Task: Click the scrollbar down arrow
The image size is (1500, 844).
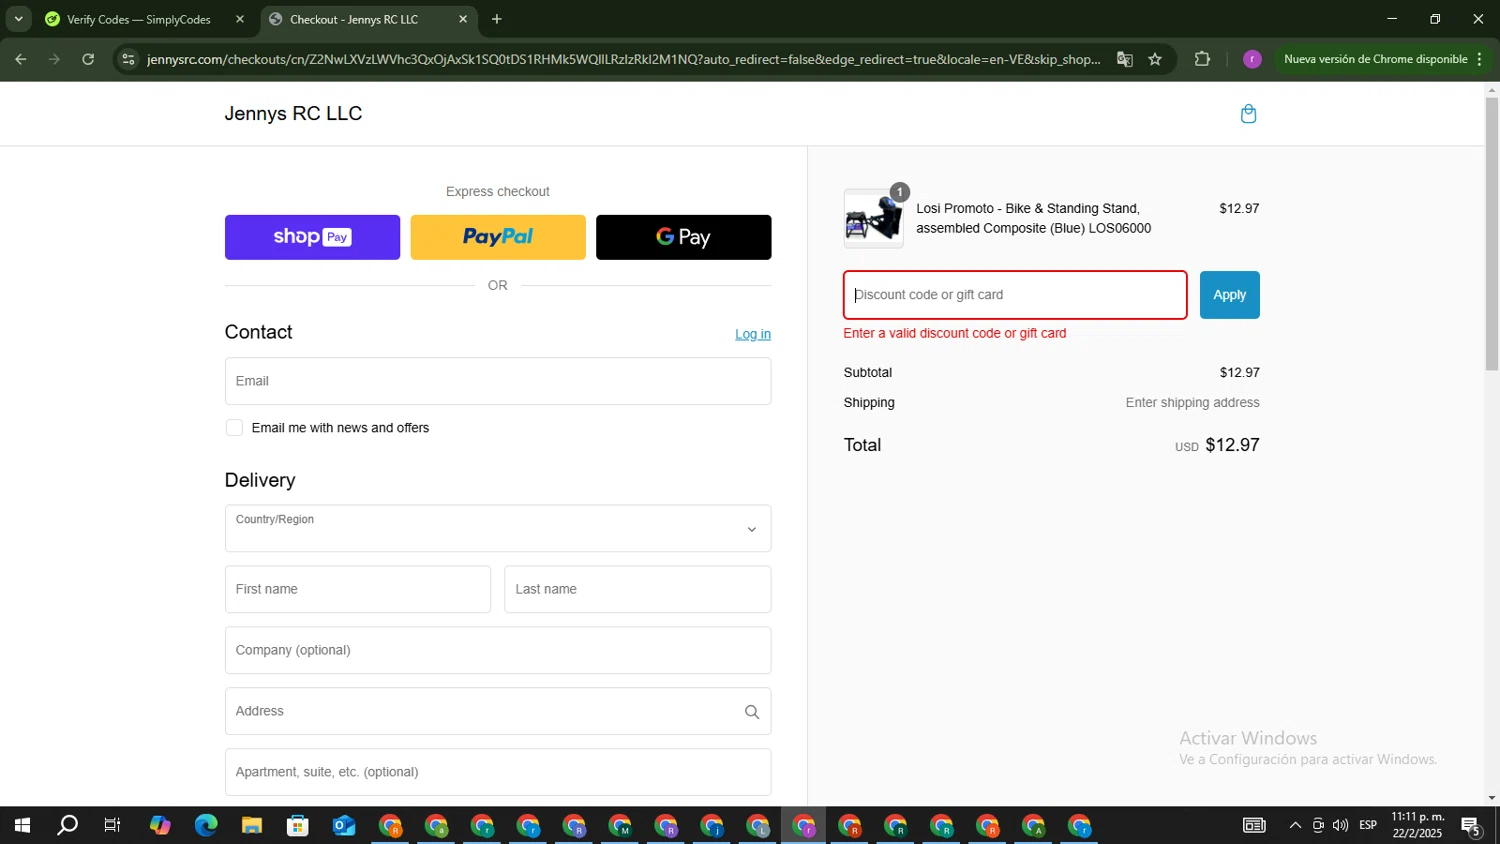Action: [1492, 798]
